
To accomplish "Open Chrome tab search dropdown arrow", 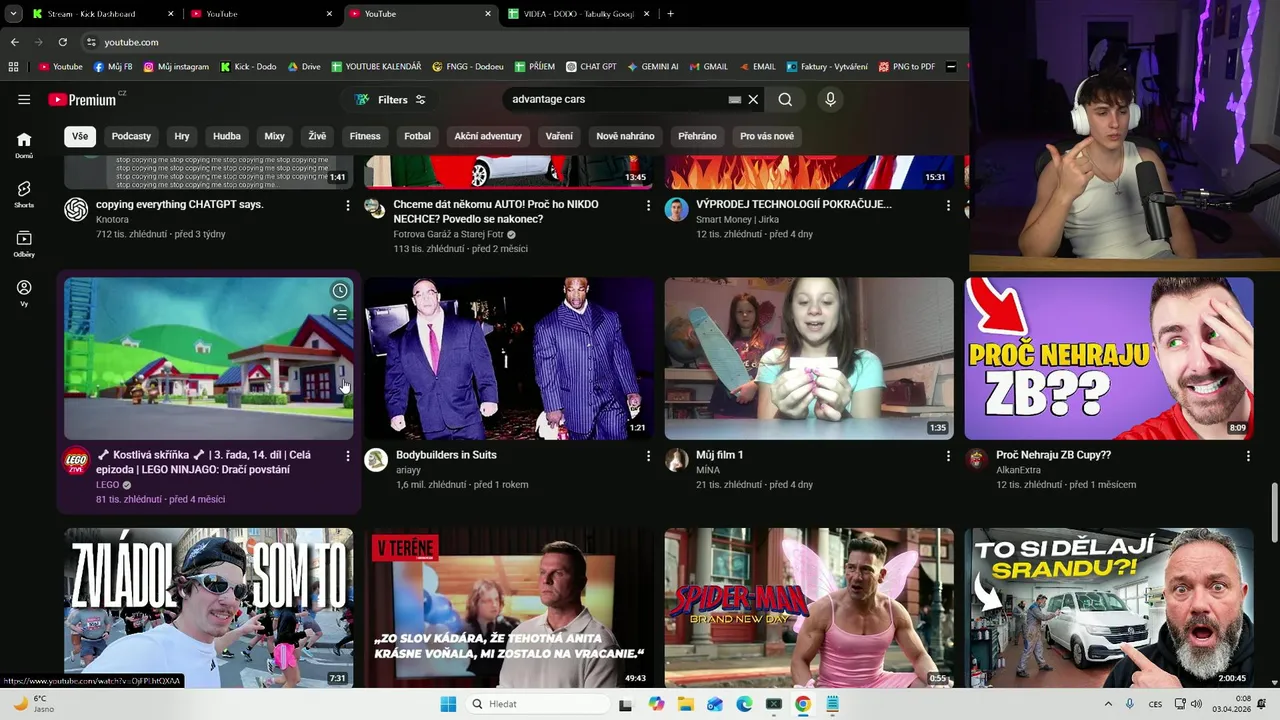I will tap(14, 14).
